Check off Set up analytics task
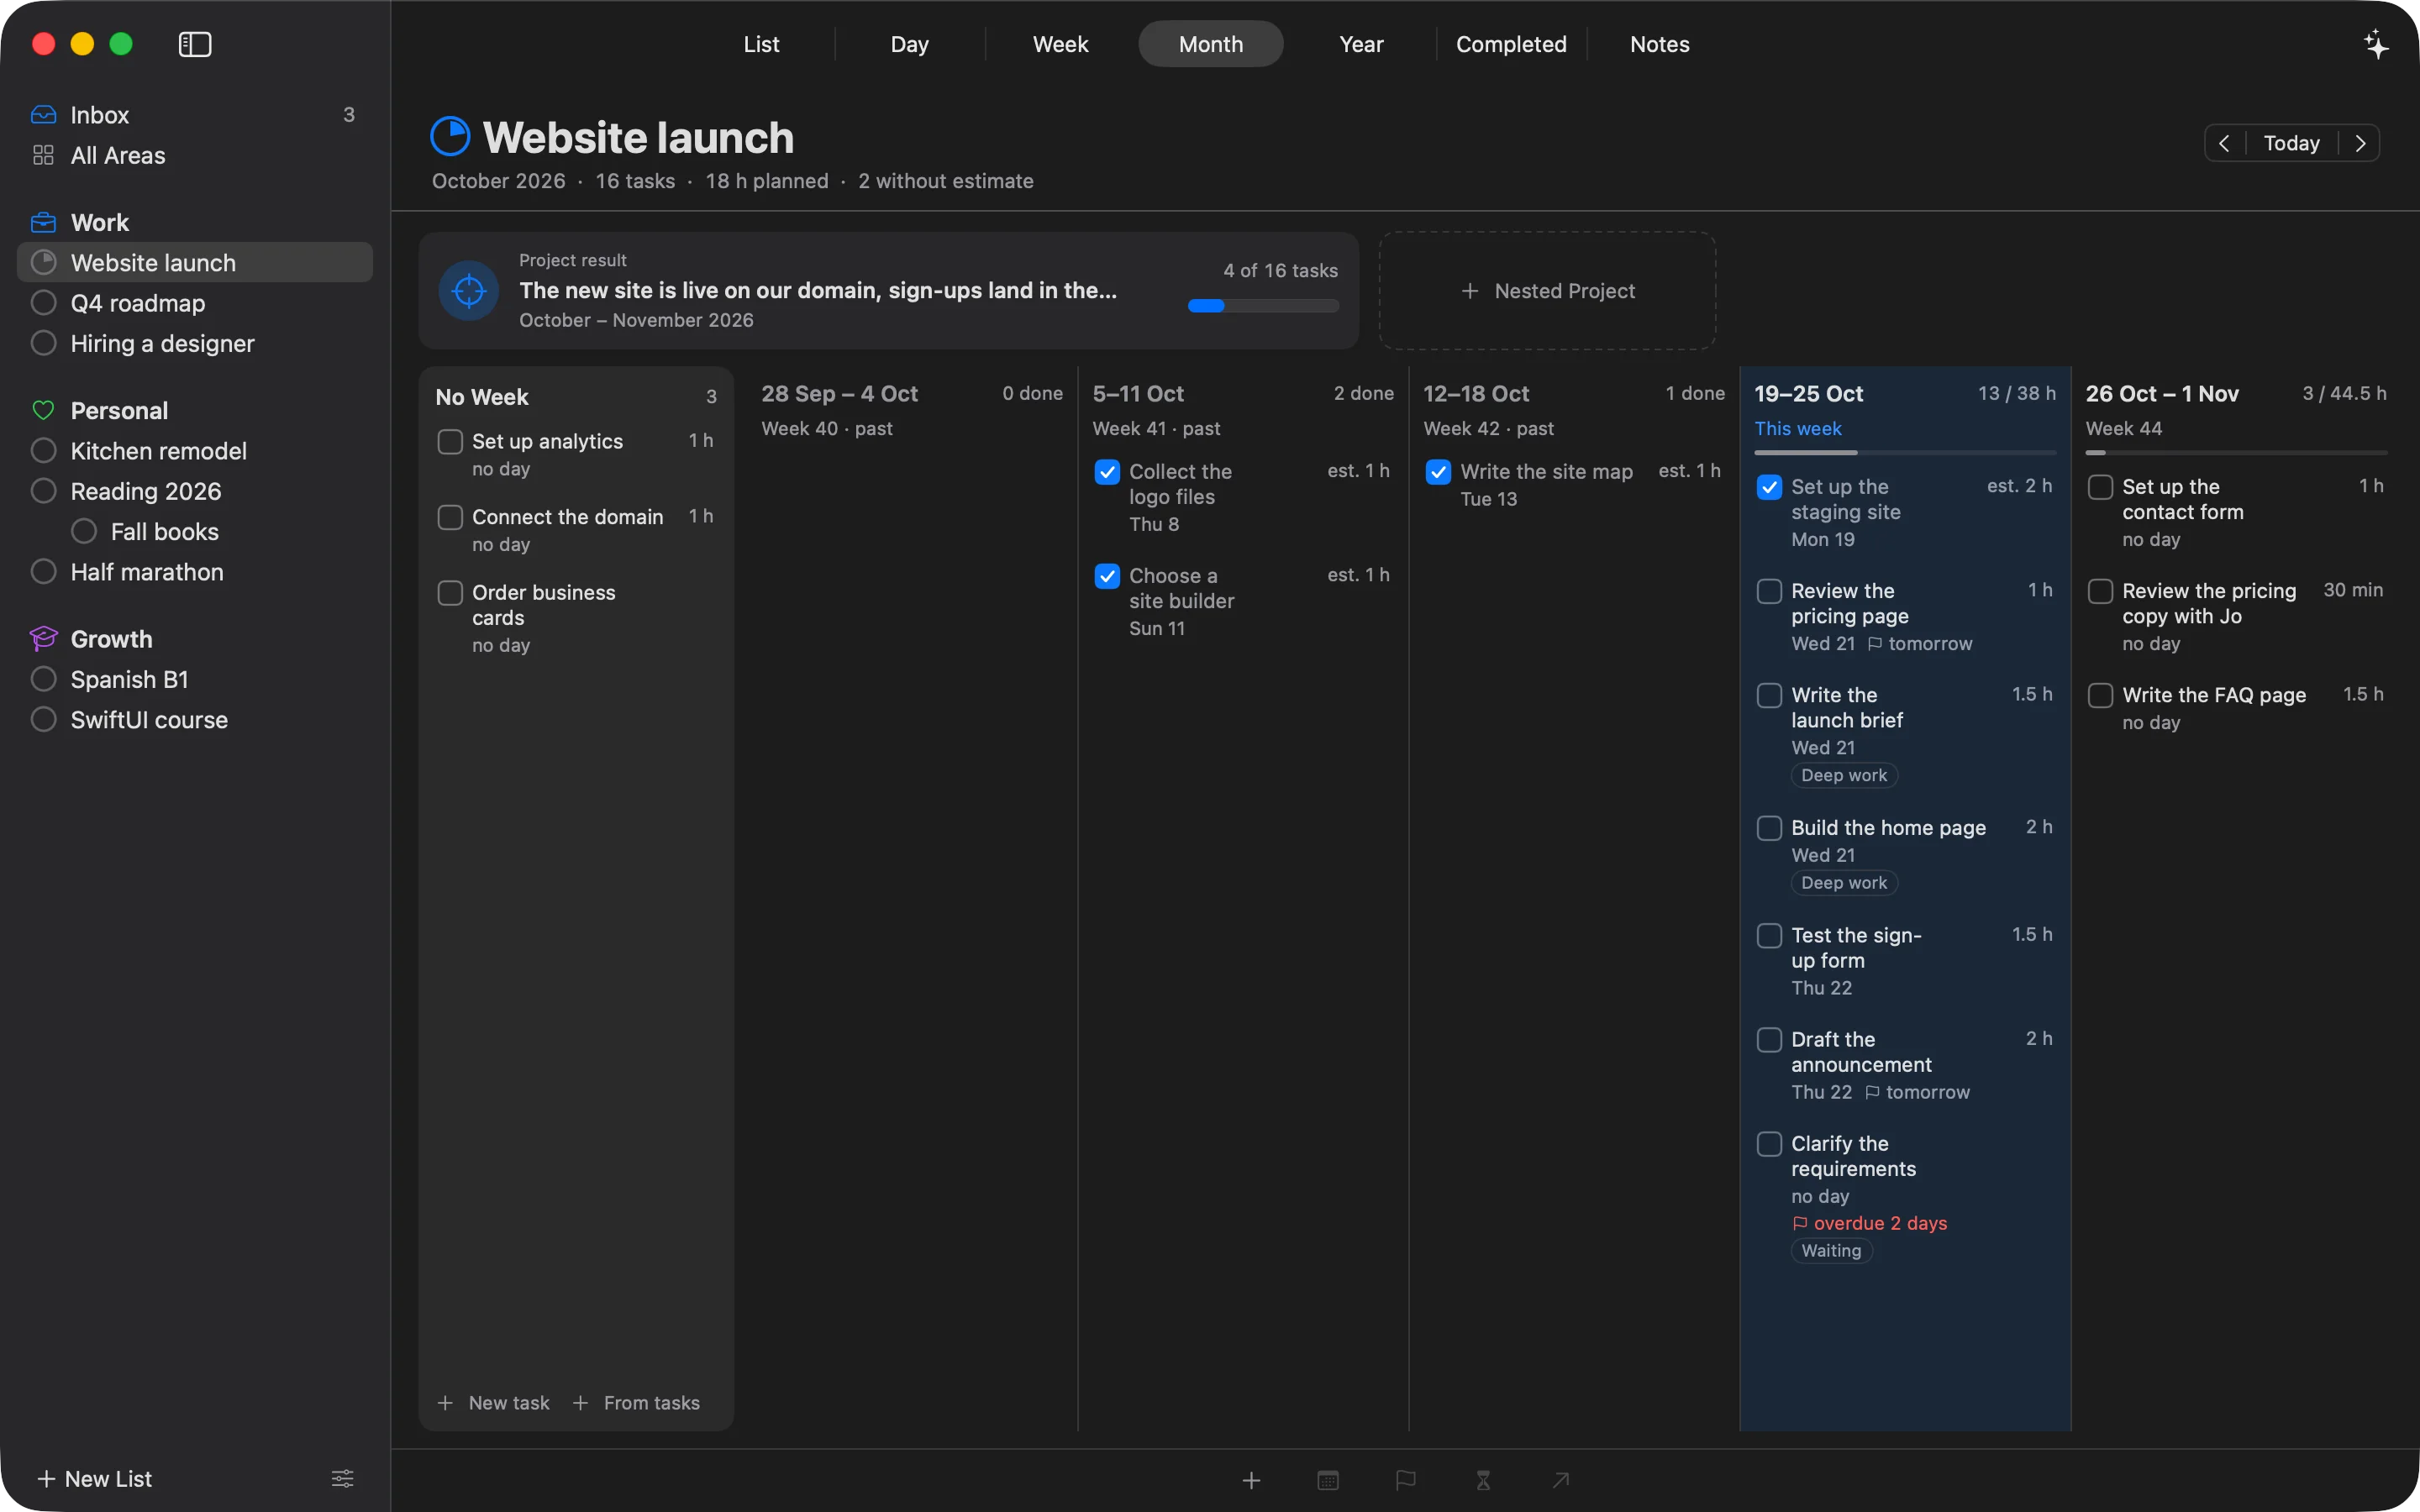The width and height of the screenshot is (2420, 1512). click(450, 441)
